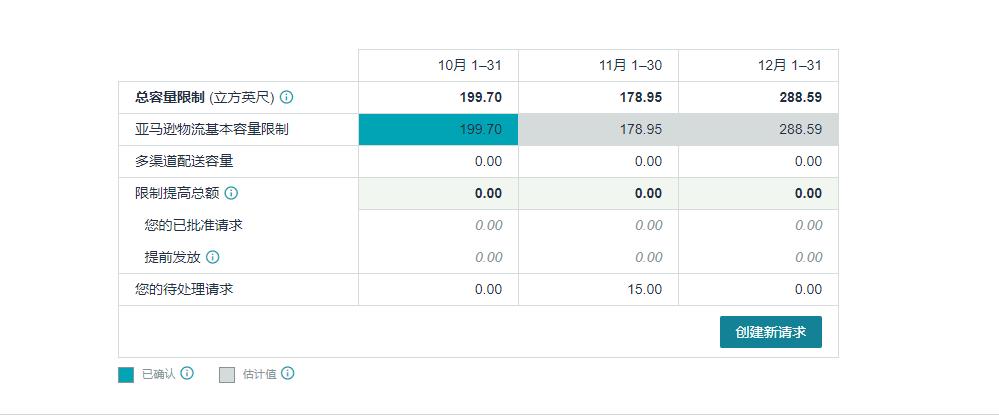Click info icon beside 总容量限制 (立方英尺)
The image size is (999, 415).
287,97
